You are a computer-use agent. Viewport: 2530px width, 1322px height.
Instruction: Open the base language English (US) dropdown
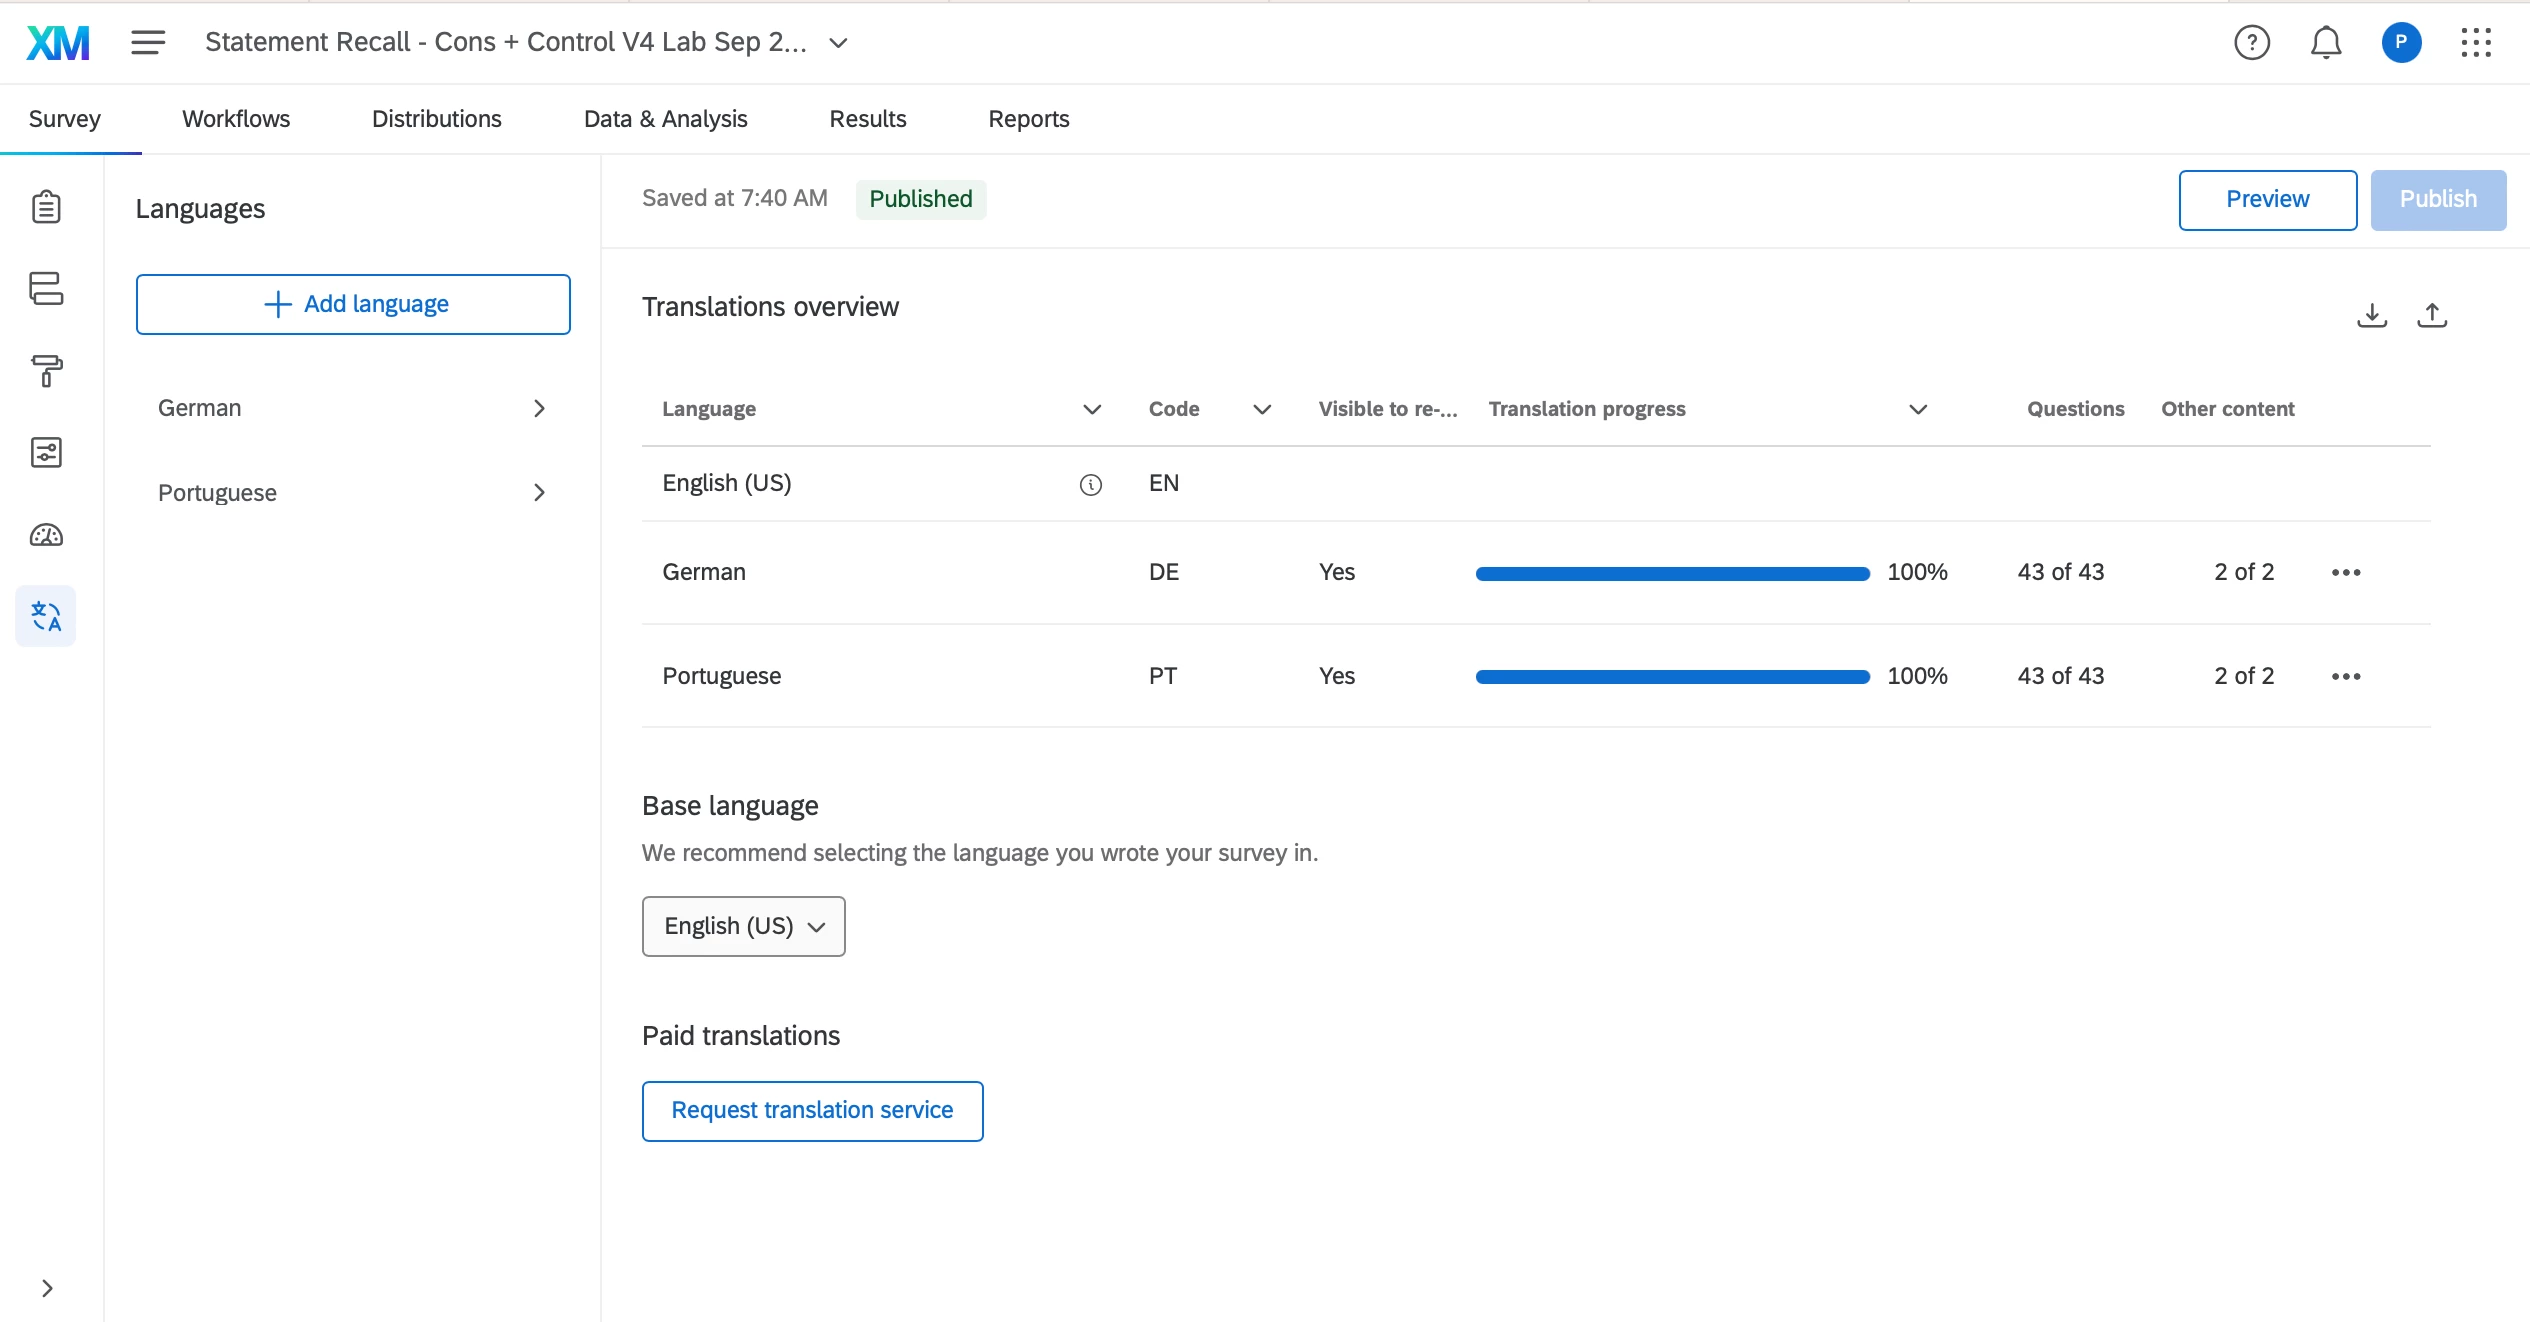[743, 926]
